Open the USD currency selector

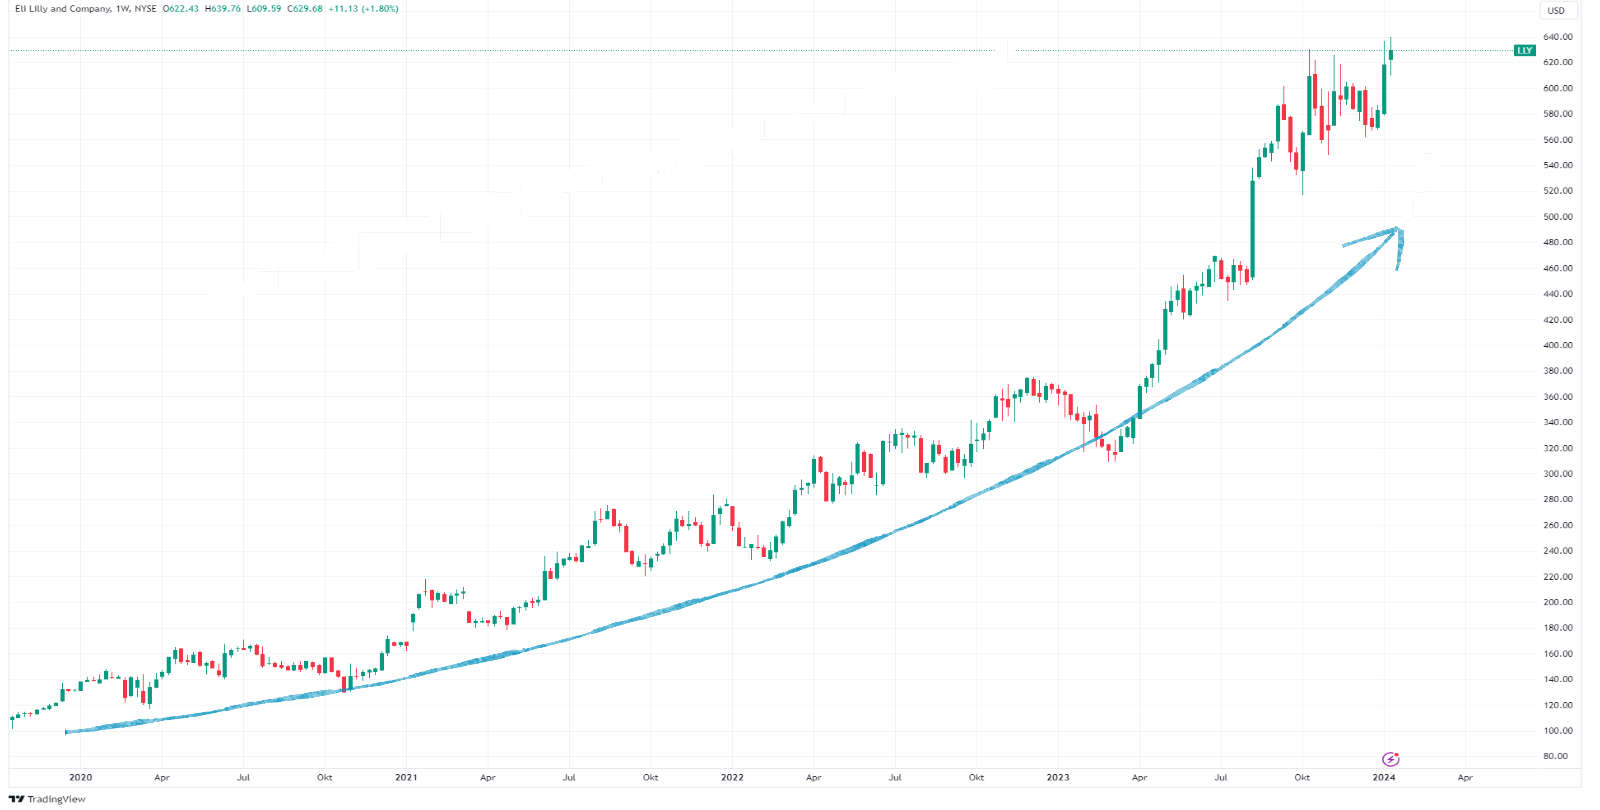pos(1556,10)
